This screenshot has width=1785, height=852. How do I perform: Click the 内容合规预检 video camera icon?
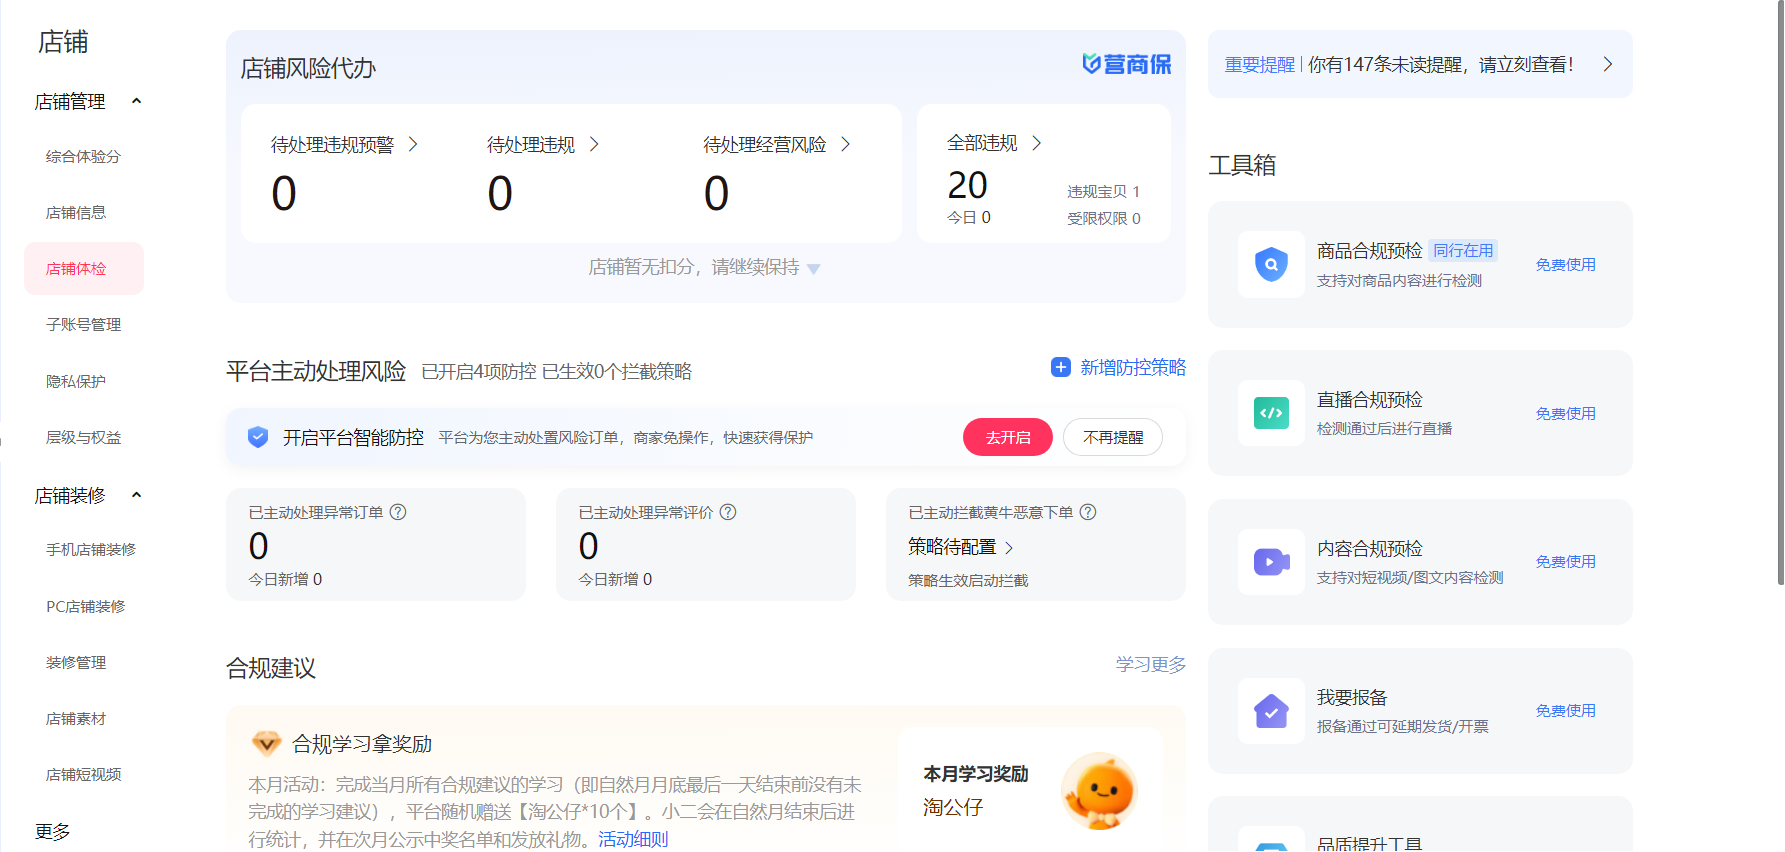(x=1271, y=562)
